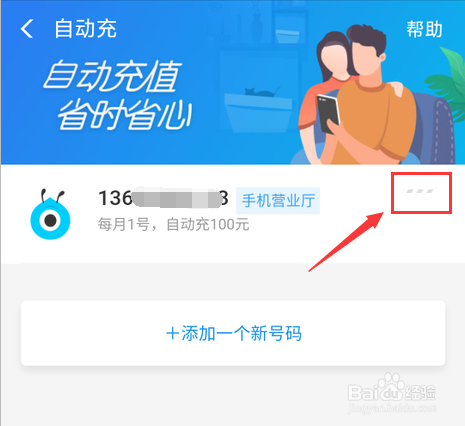Tap the plus sign before 添加一个新号码
The image size is (465, 426).
coord(173,334)
